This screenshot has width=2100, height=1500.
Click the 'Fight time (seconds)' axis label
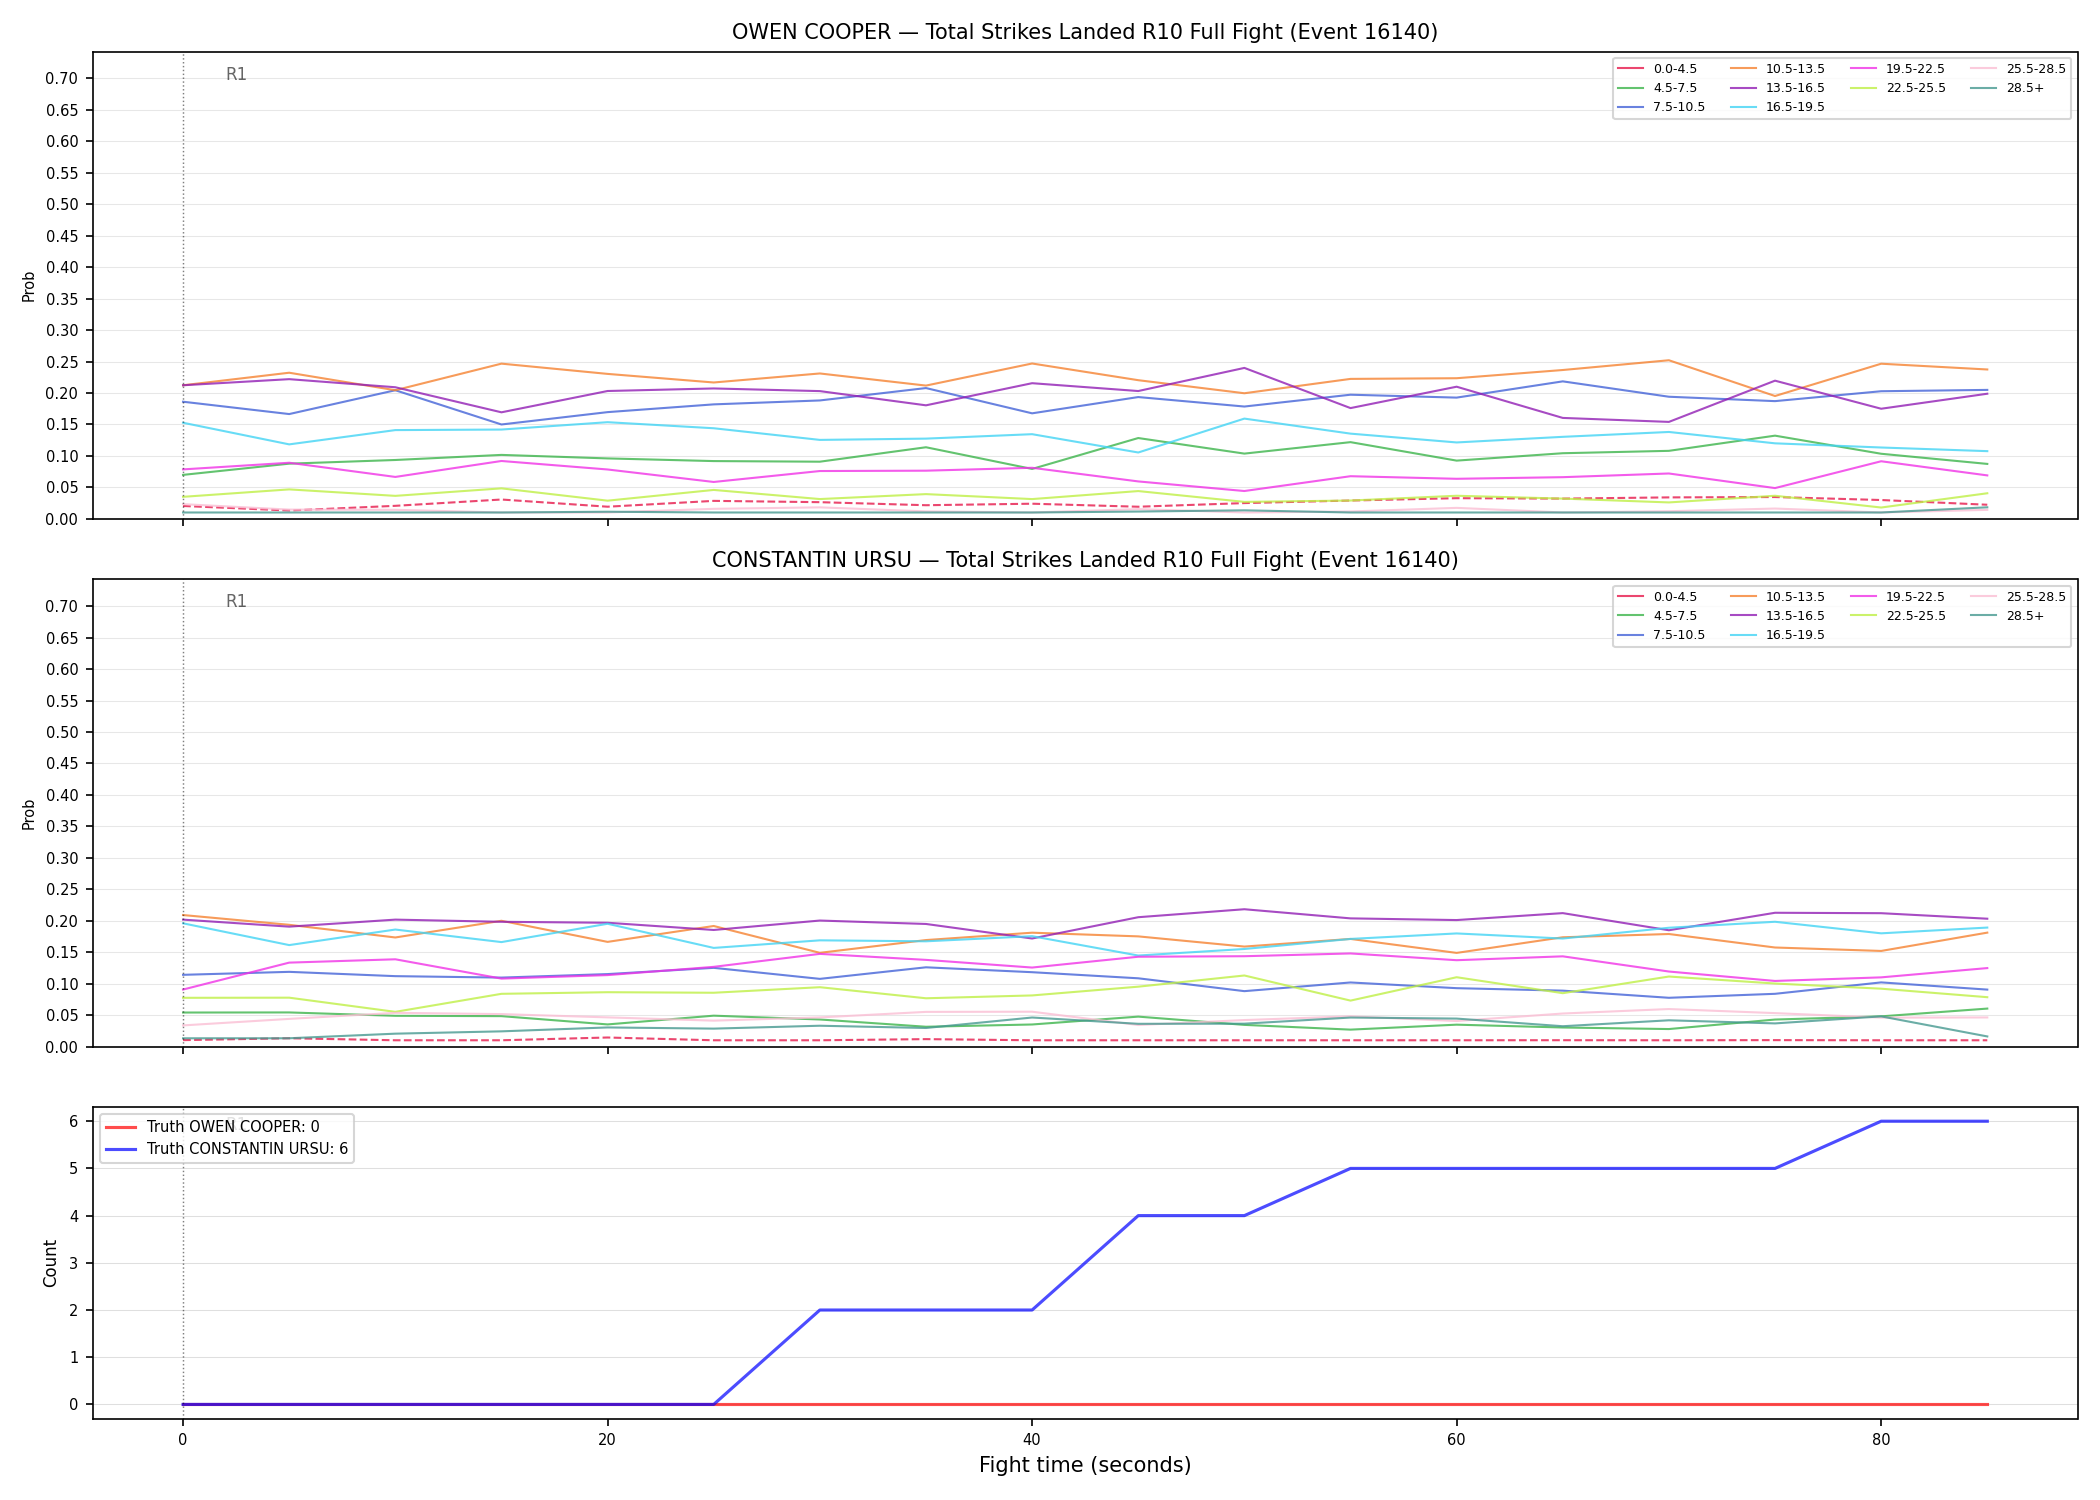coord(1085,1465)
